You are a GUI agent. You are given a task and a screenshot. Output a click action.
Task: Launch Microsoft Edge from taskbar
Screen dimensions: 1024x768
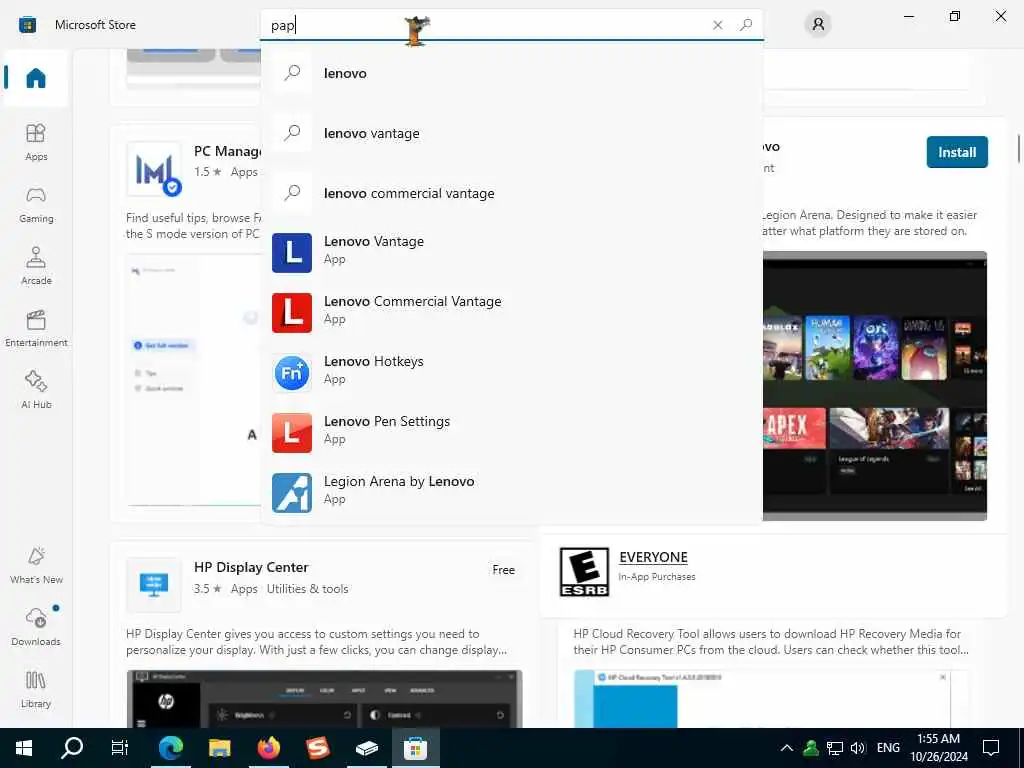tap(170, 748)
